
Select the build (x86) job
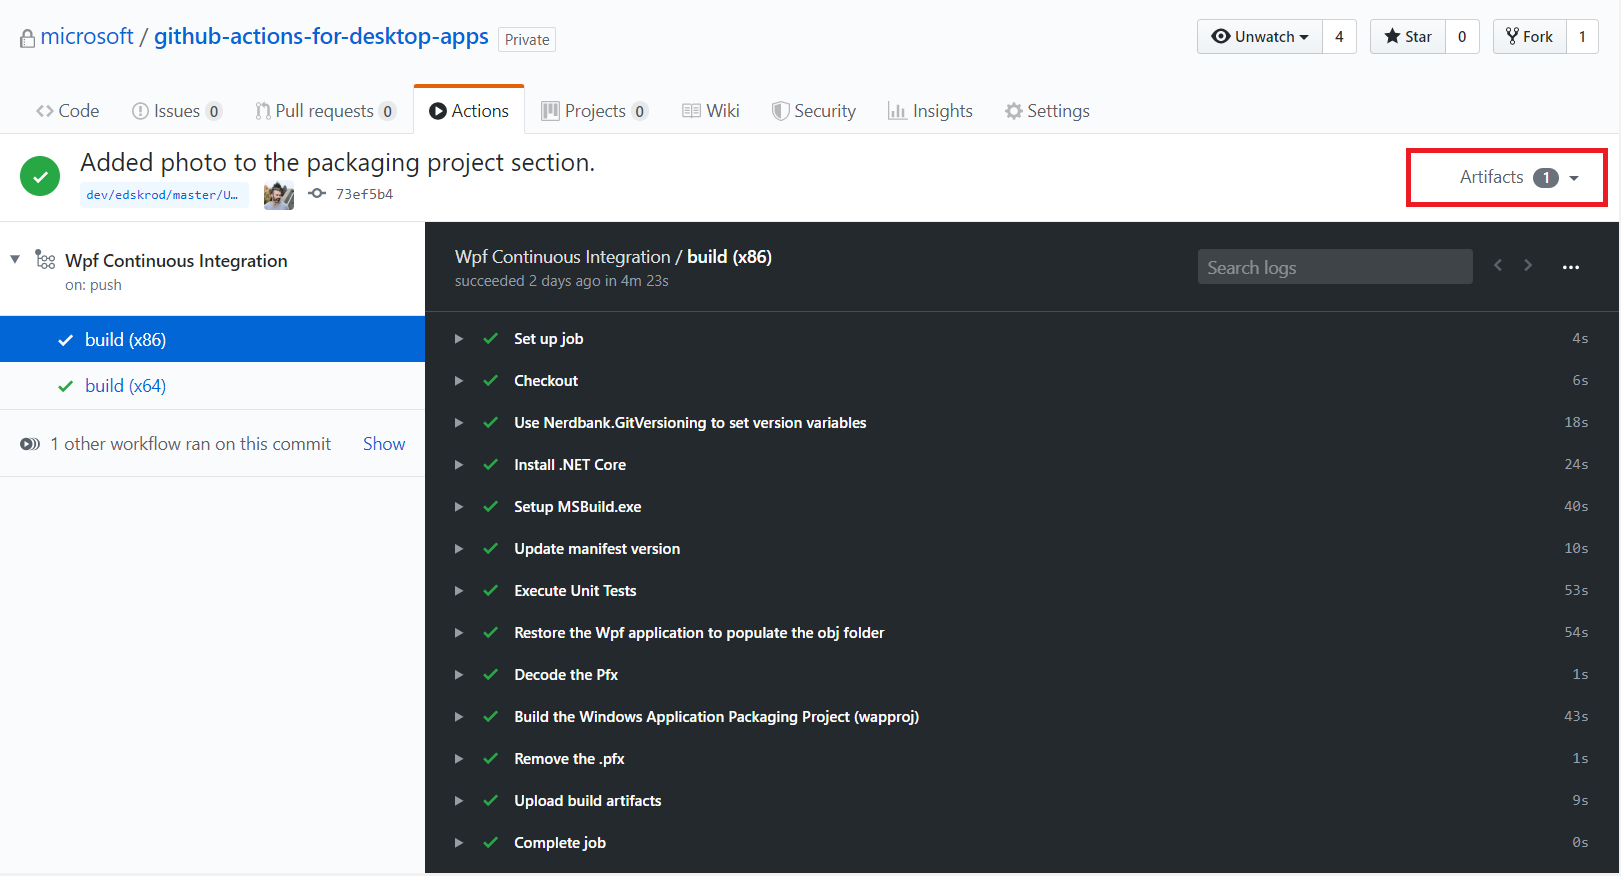[x=212, y=339]
